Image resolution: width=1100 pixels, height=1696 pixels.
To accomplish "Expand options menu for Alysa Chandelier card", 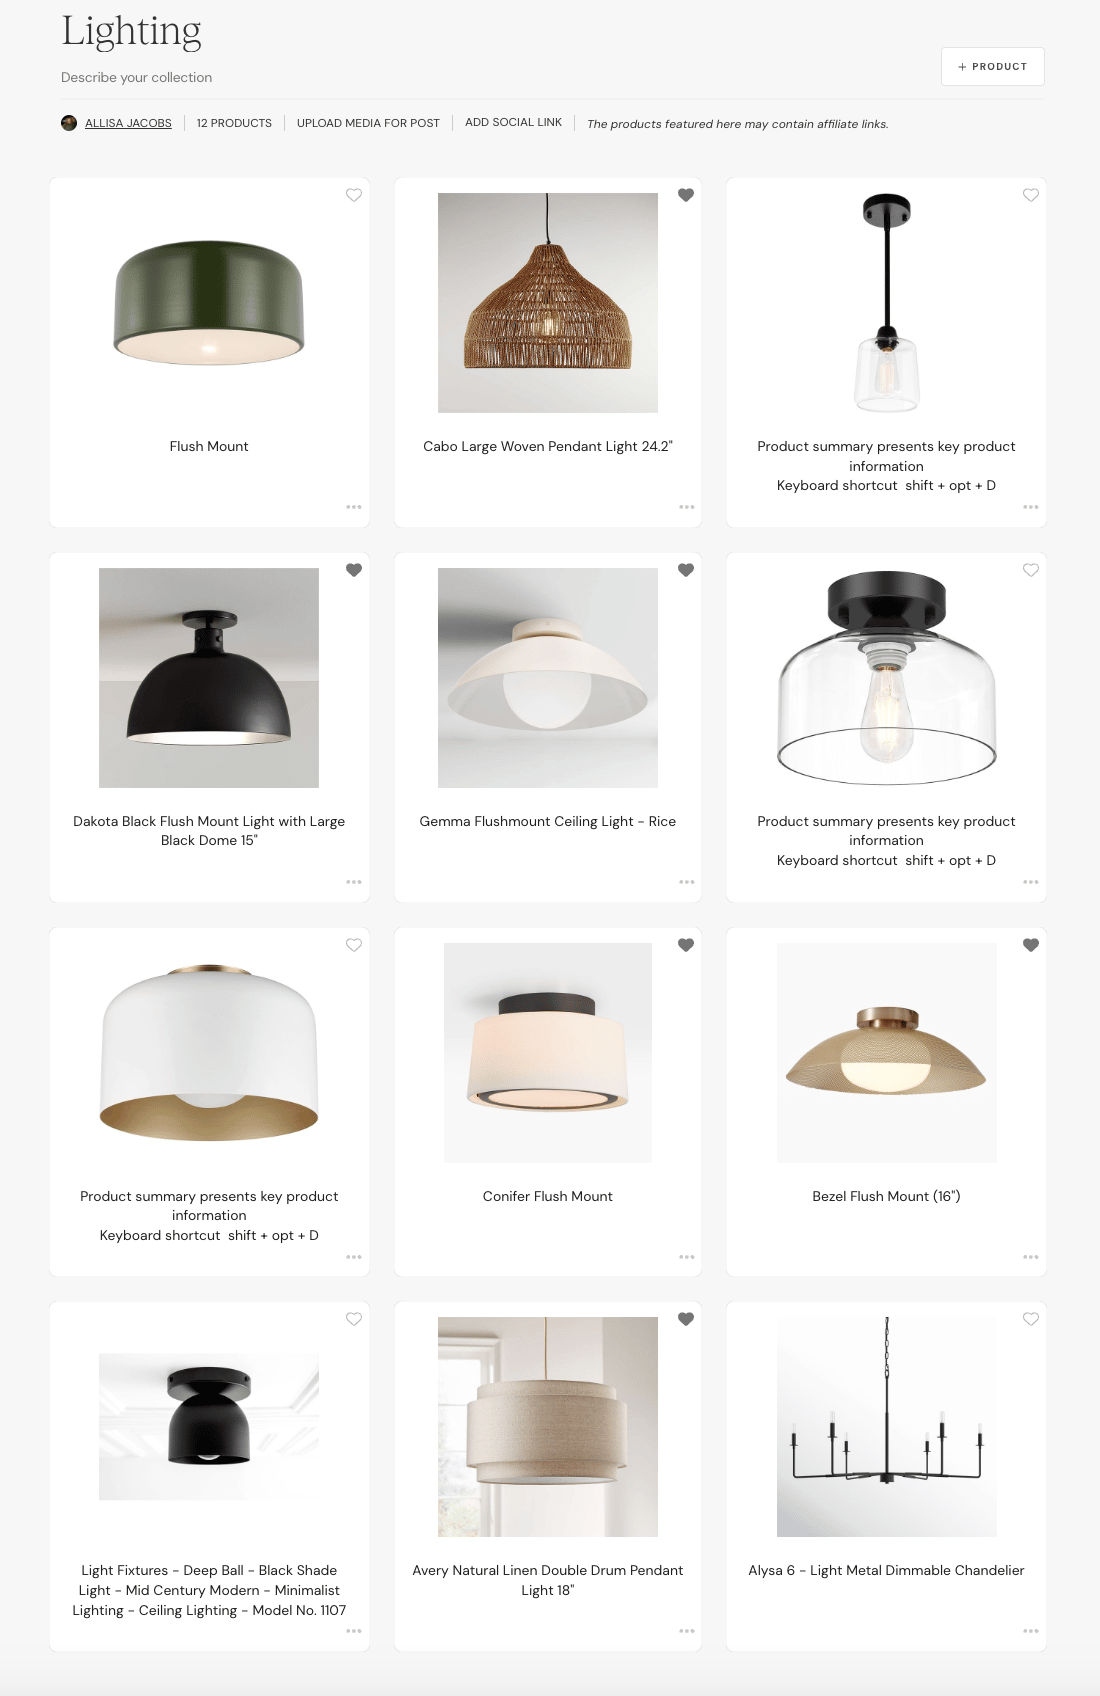I will tap(1031, 1631).
